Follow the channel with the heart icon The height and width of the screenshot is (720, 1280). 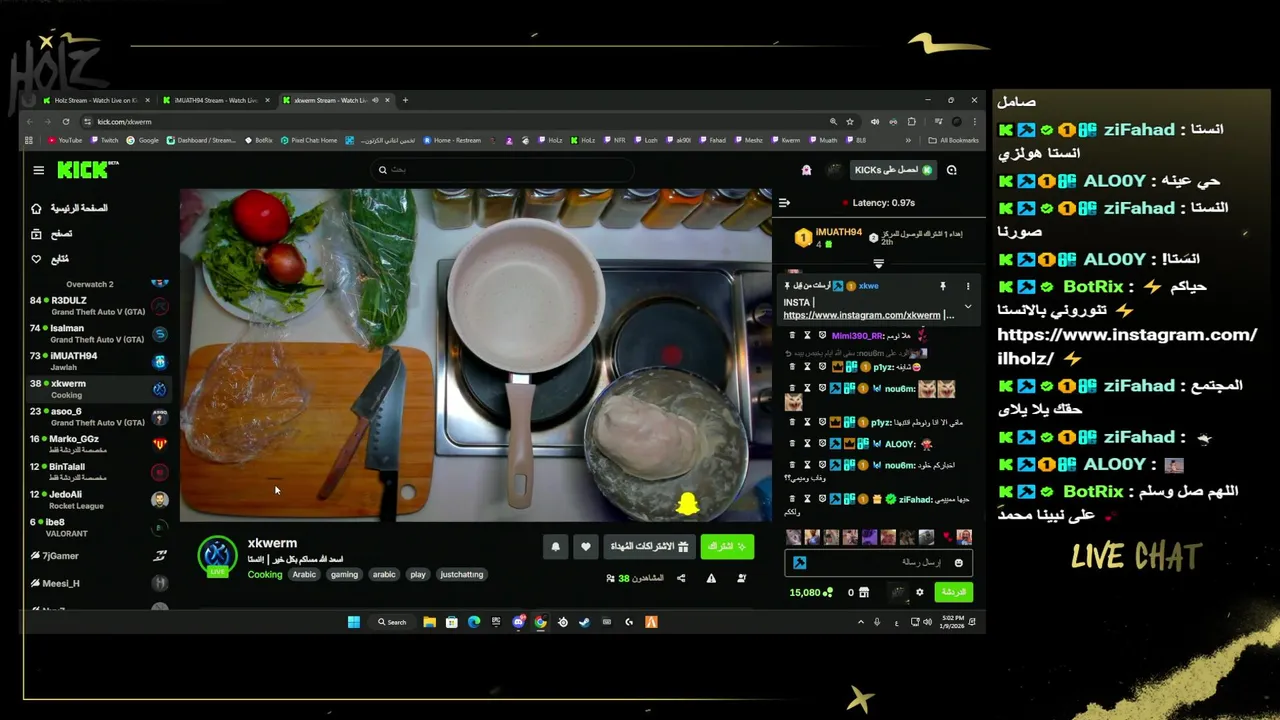586,547
